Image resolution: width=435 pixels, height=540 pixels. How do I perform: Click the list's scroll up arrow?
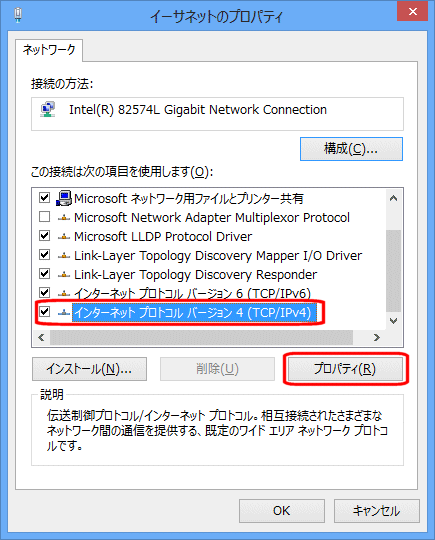[x=393, y=198]
